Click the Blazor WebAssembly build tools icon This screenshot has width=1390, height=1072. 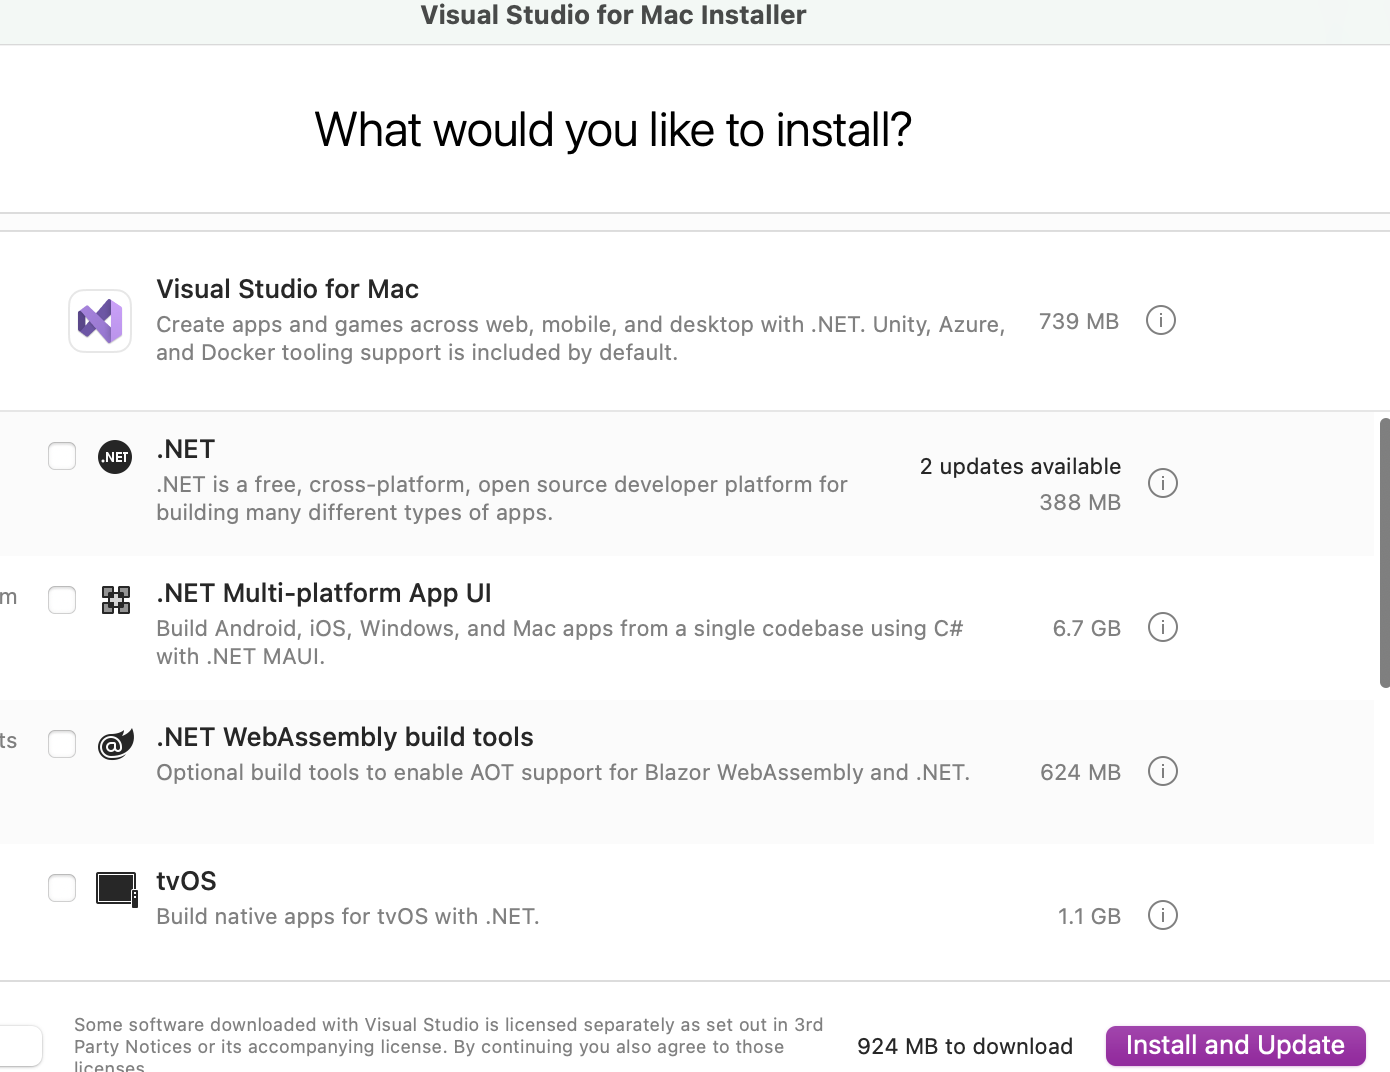[116, 744]
